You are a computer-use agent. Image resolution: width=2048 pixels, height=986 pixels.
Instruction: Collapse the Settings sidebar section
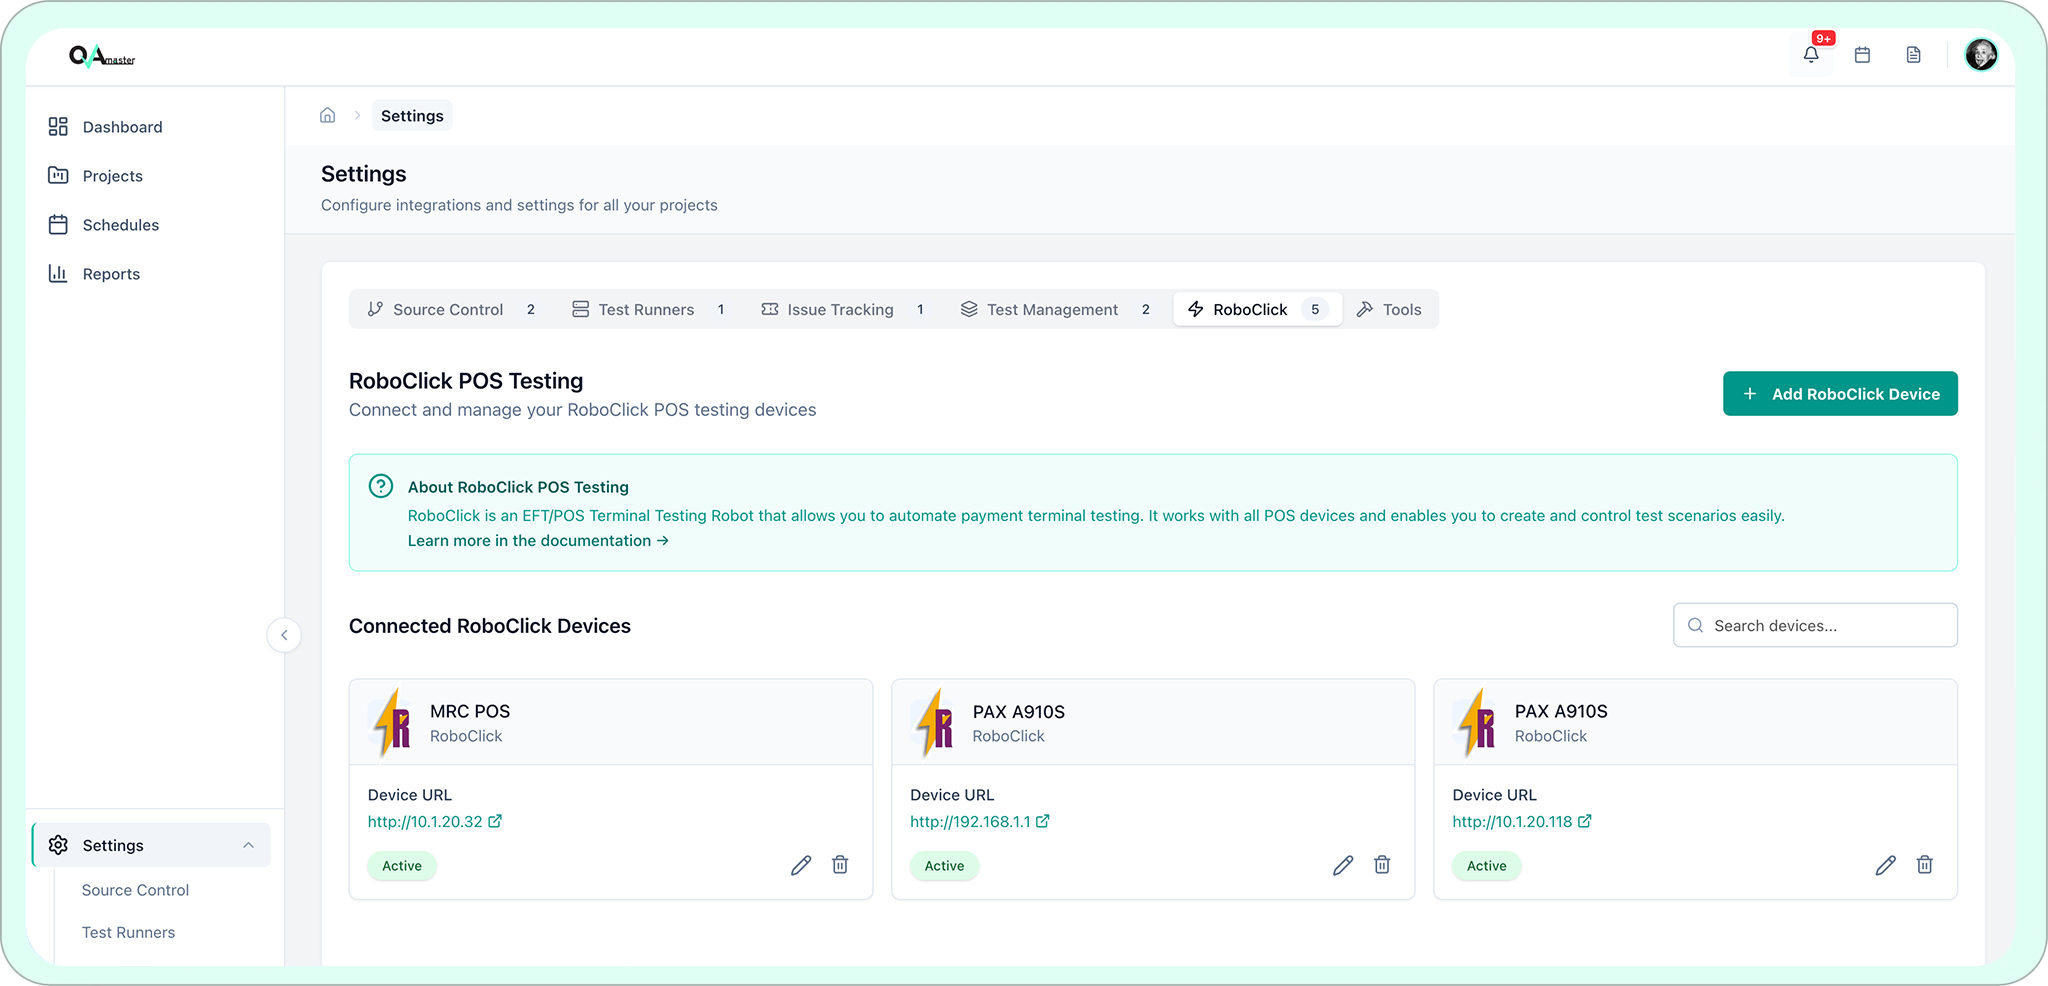coord(248,846)
